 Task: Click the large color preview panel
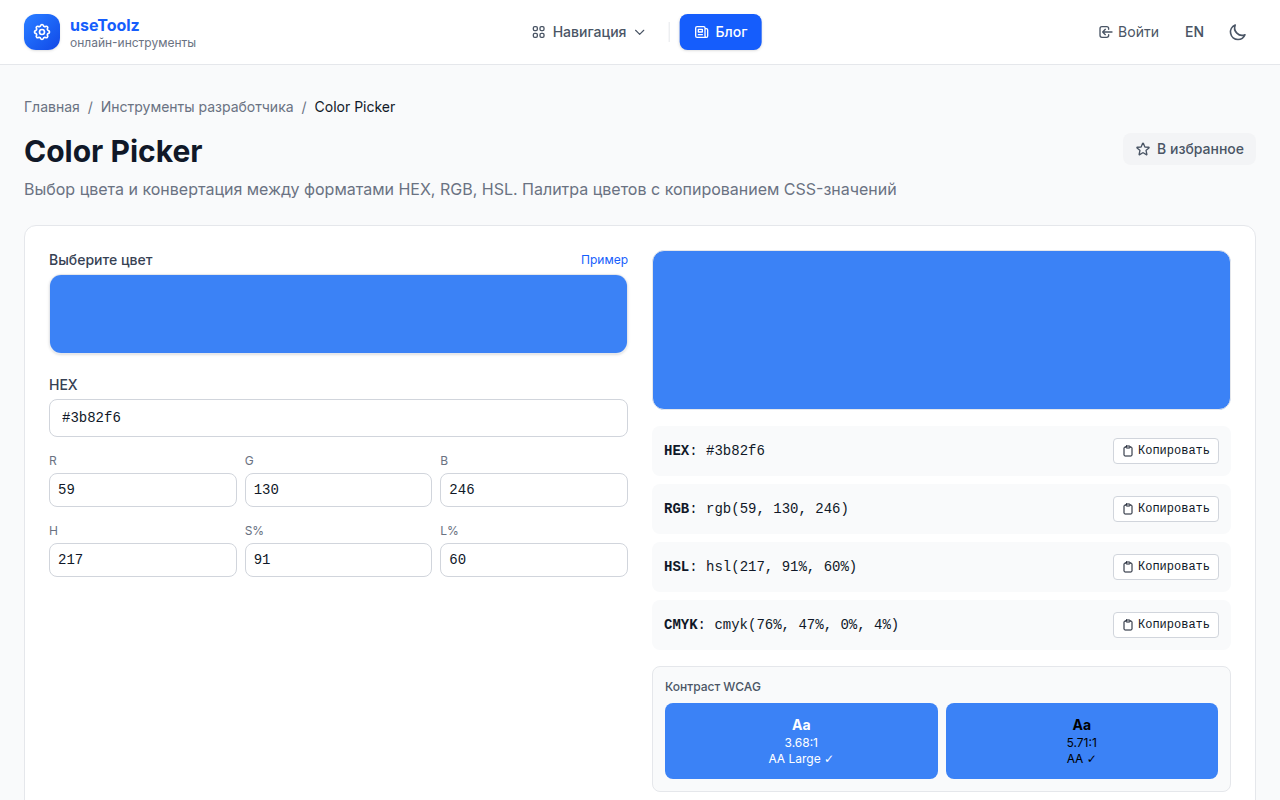click(x=941, y=330)
